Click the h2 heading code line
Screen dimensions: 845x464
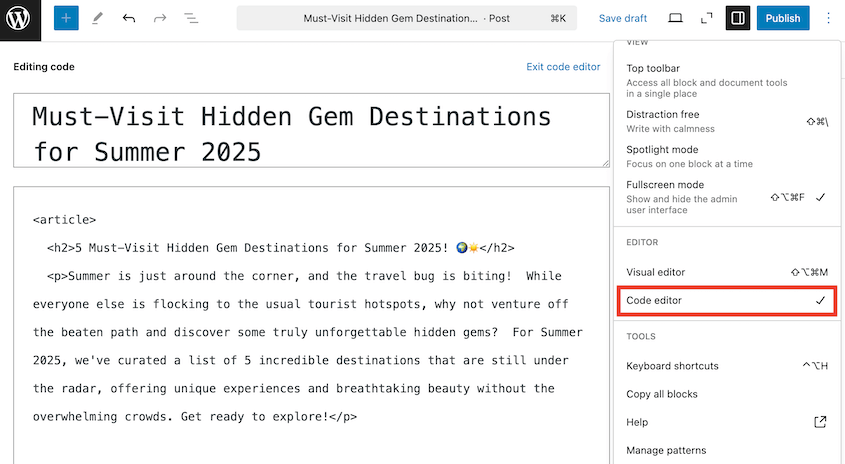click(281, 248)
